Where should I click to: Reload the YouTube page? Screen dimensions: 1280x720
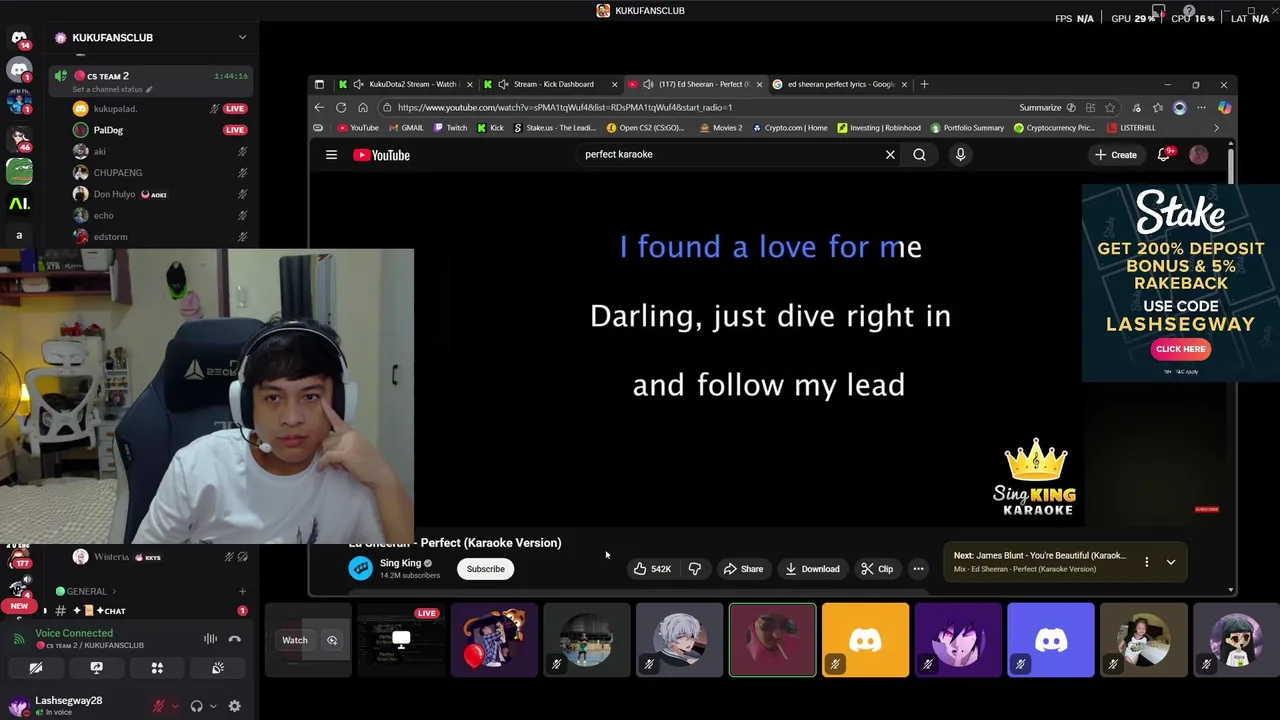[x=341, y=107]
